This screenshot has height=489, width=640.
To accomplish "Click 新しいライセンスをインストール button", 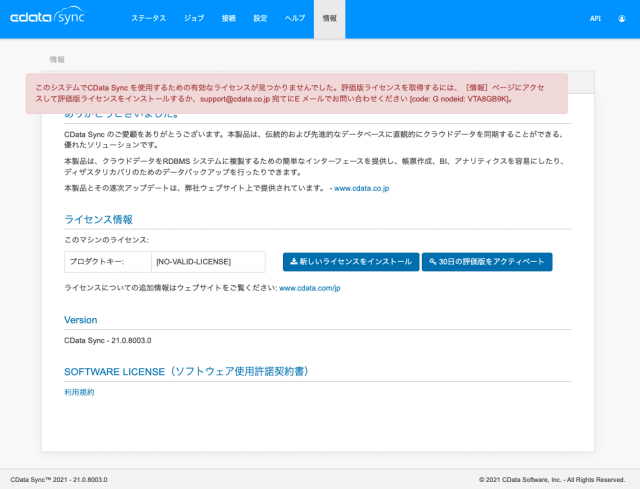I will click(x=350, y=262).
